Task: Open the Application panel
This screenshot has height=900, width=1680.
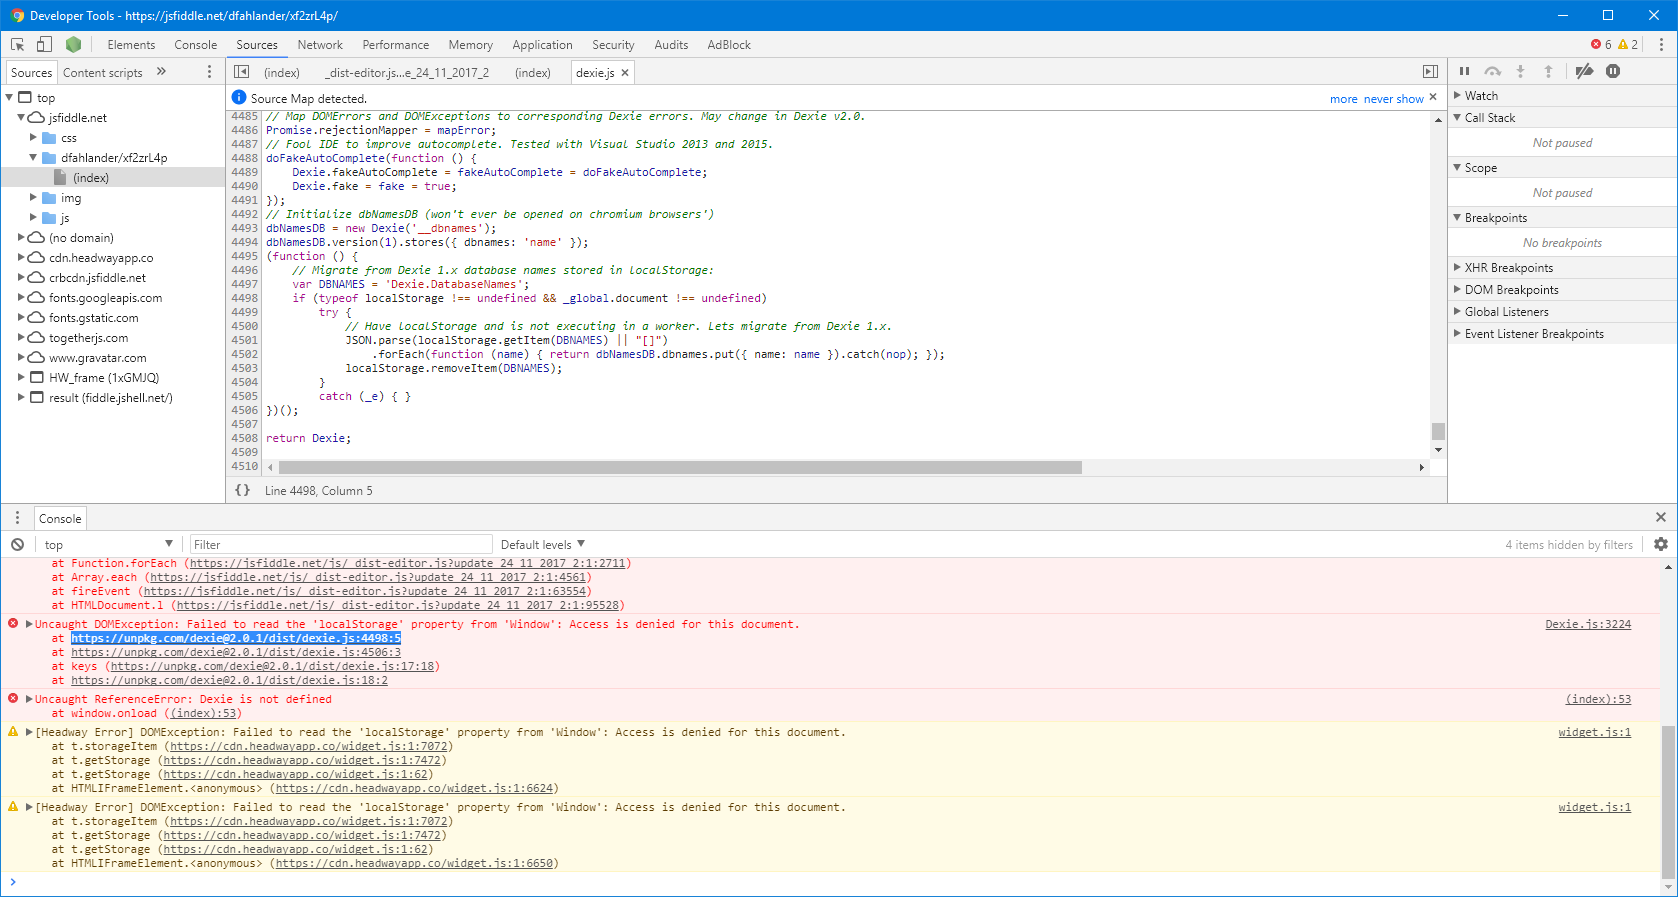Action: coord(542,45)
